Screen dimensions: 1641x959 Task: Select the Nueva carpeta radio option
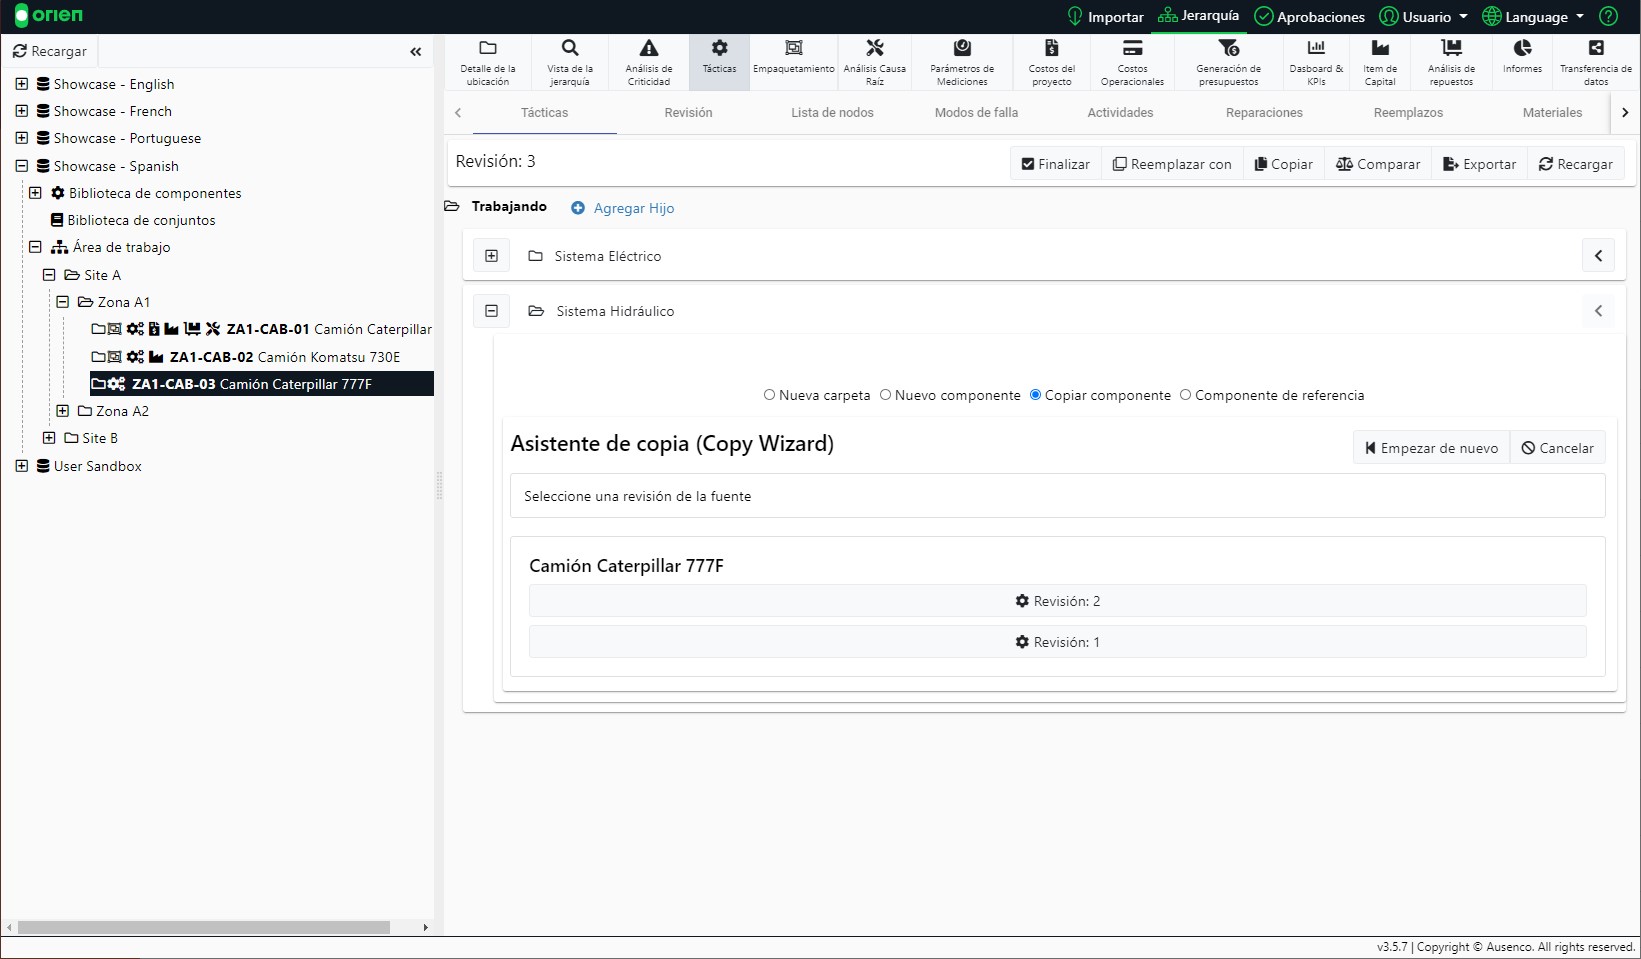click(x=770, y=395)
